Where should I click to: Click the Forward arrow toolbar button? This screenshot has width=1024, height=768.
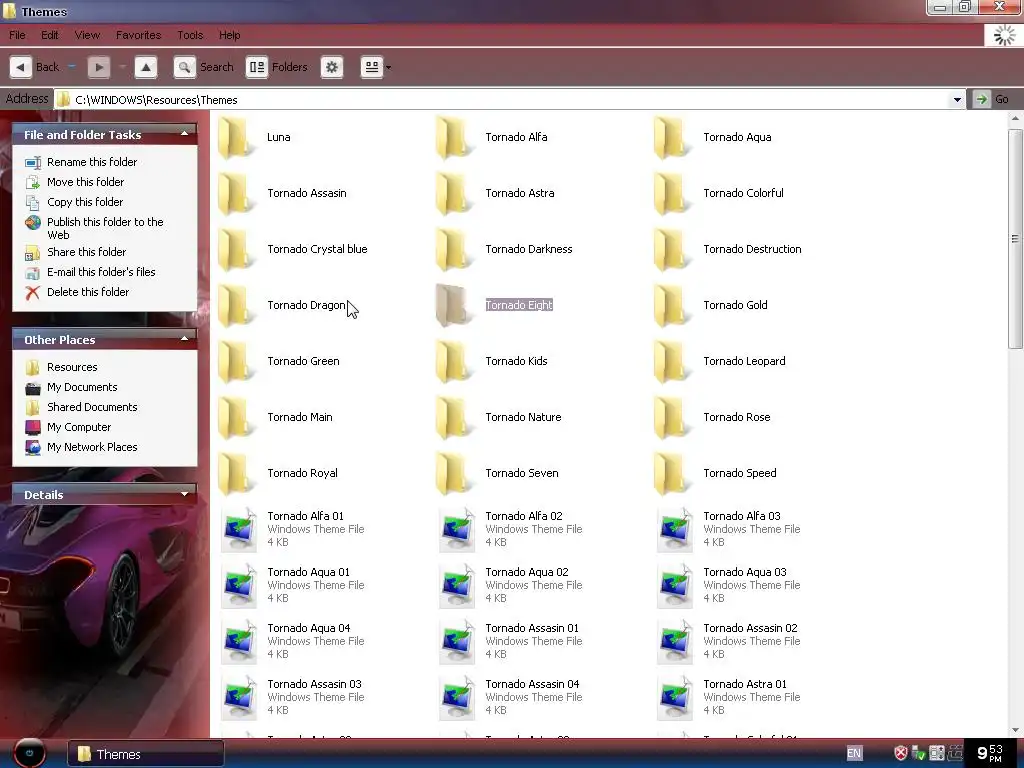coord(99,67)
